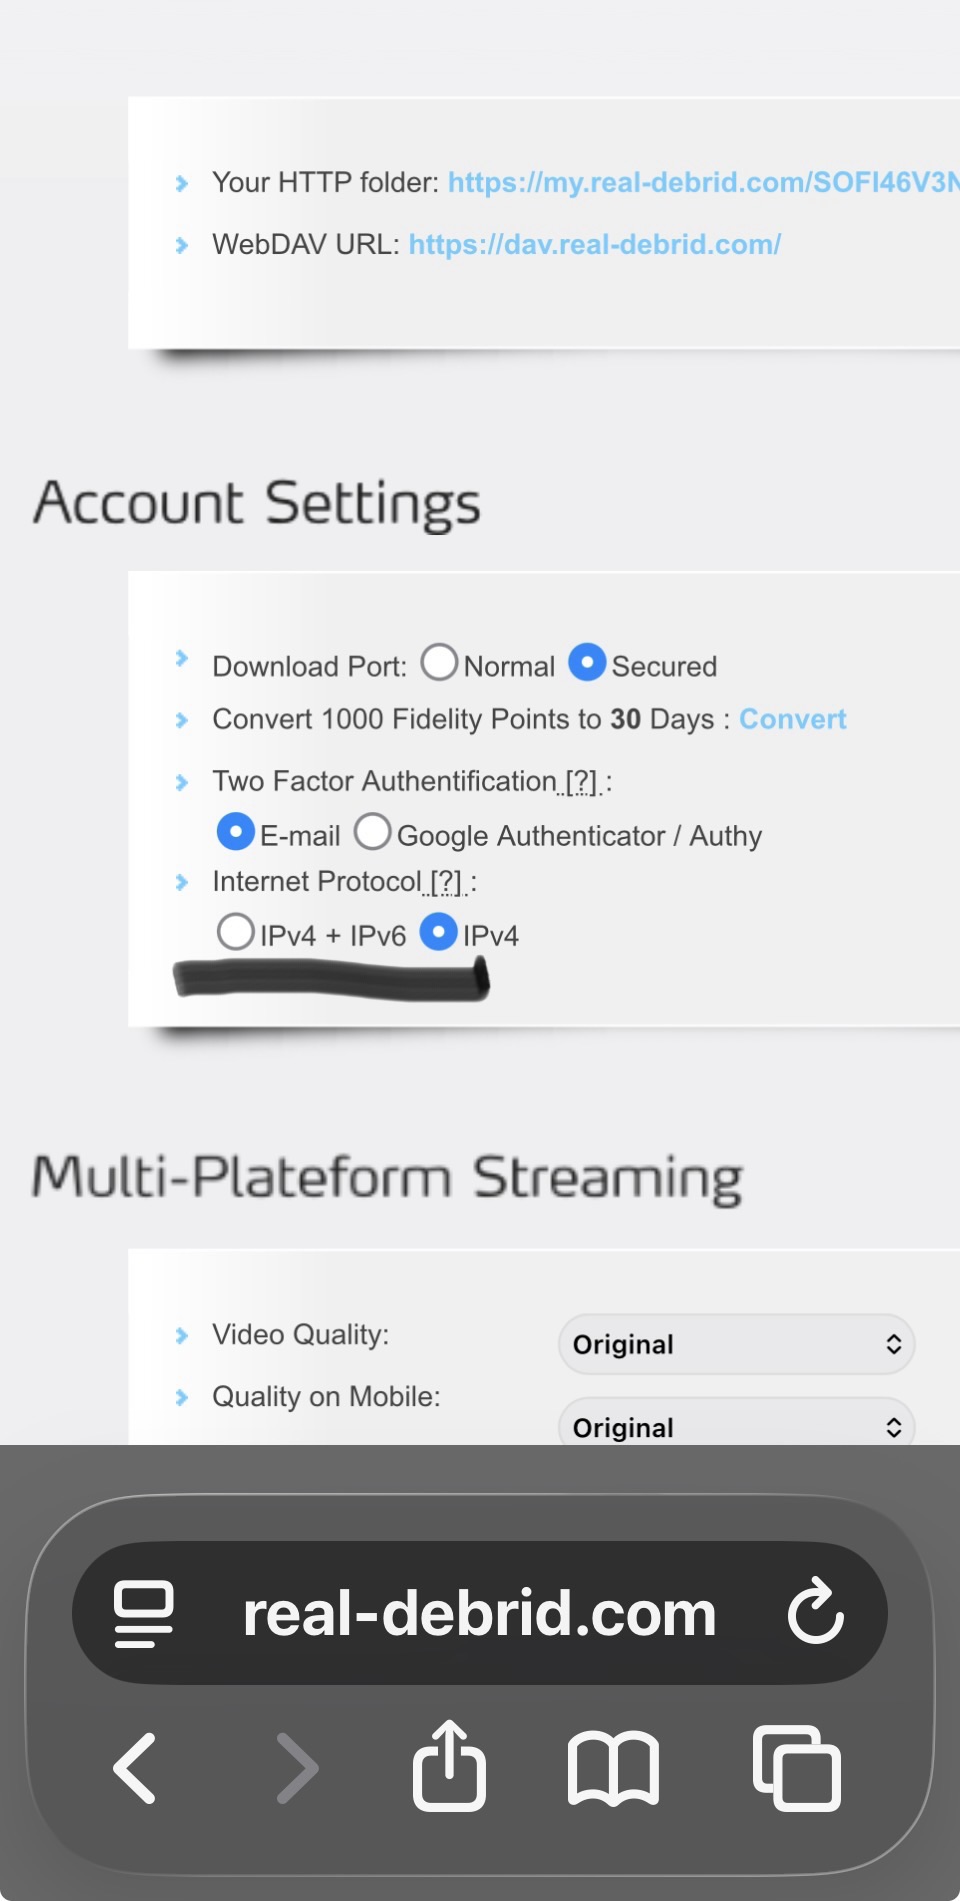Click the 'Video Quality:' label
This screenshot has width=960, height=1901.
301,1335
